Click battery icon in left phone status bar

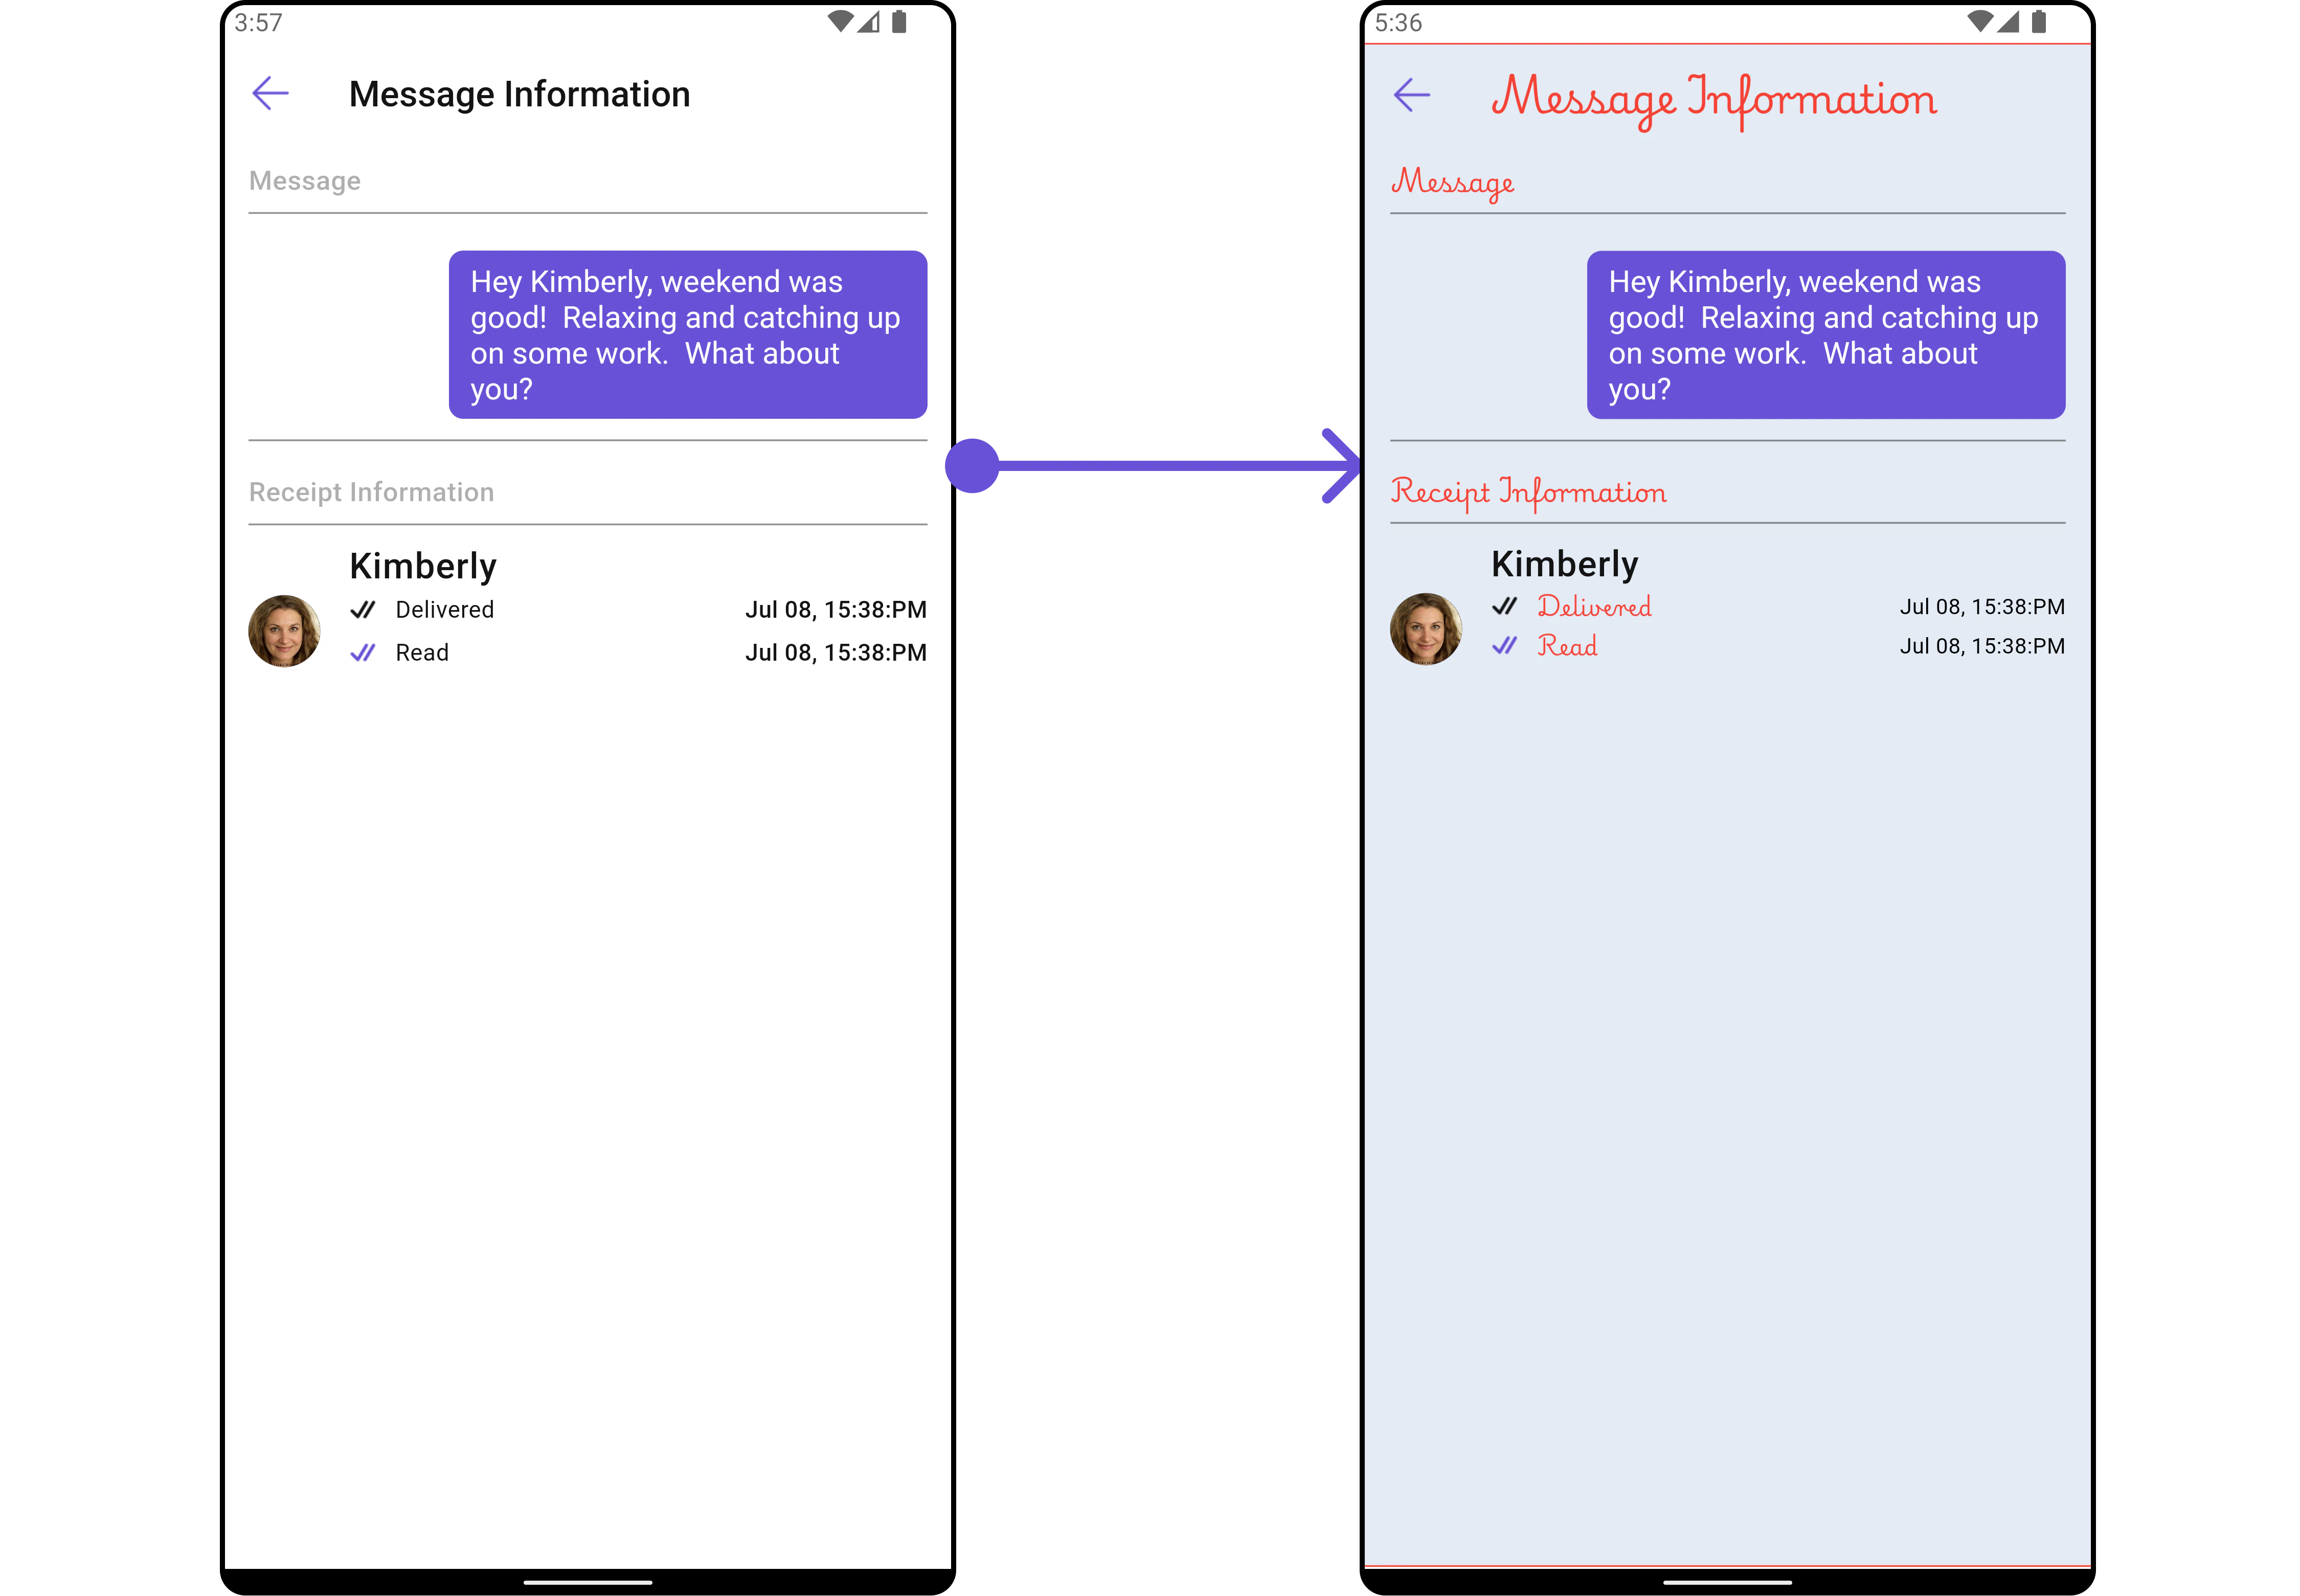tap(899, 22)
